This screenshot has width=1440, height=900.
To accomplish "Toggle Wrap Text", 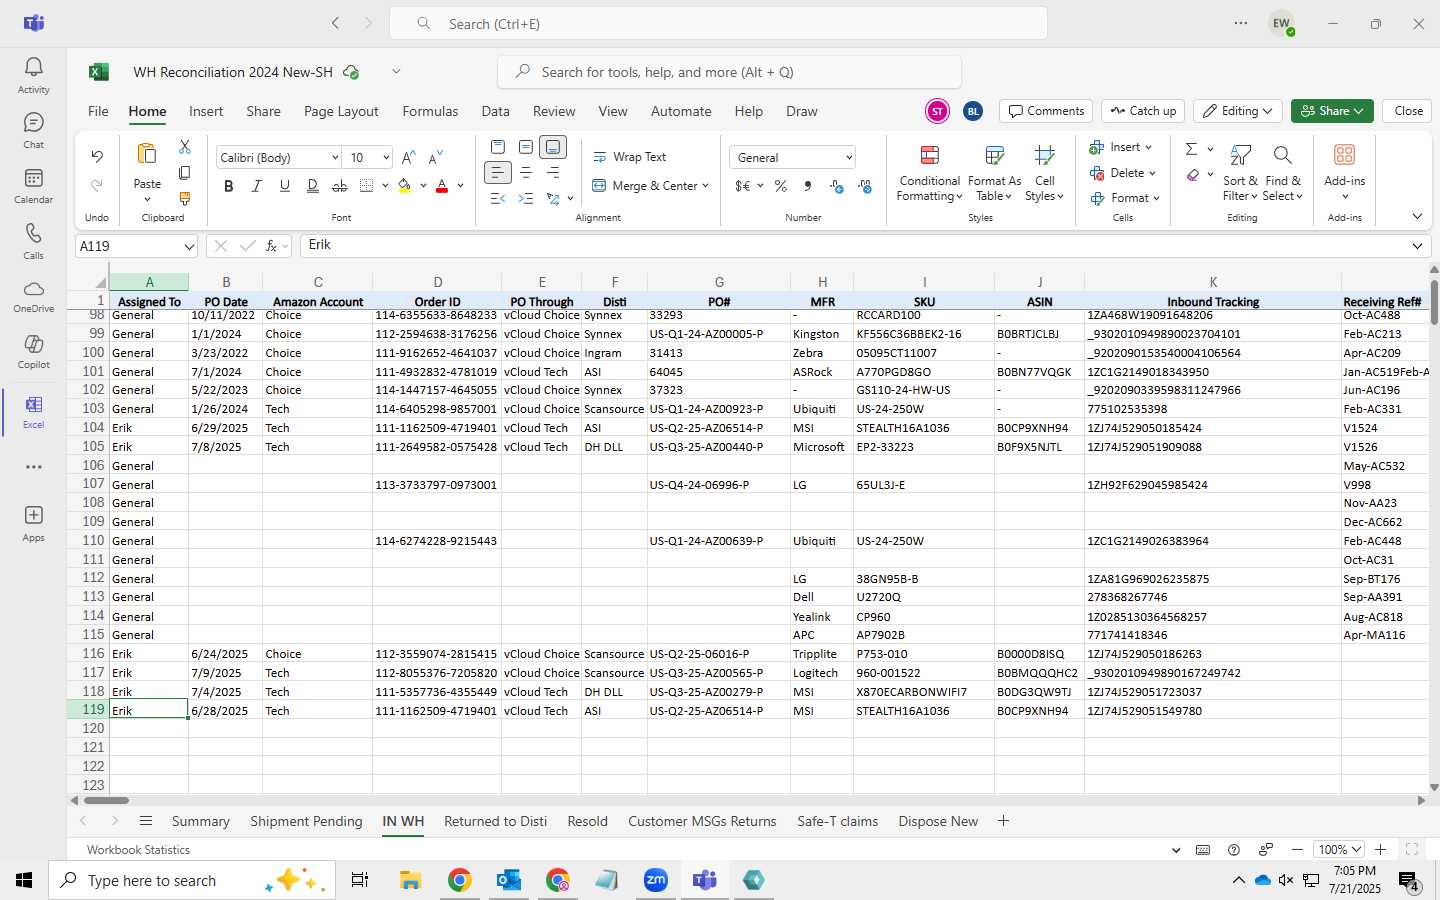I will click(x=629, y=157).
